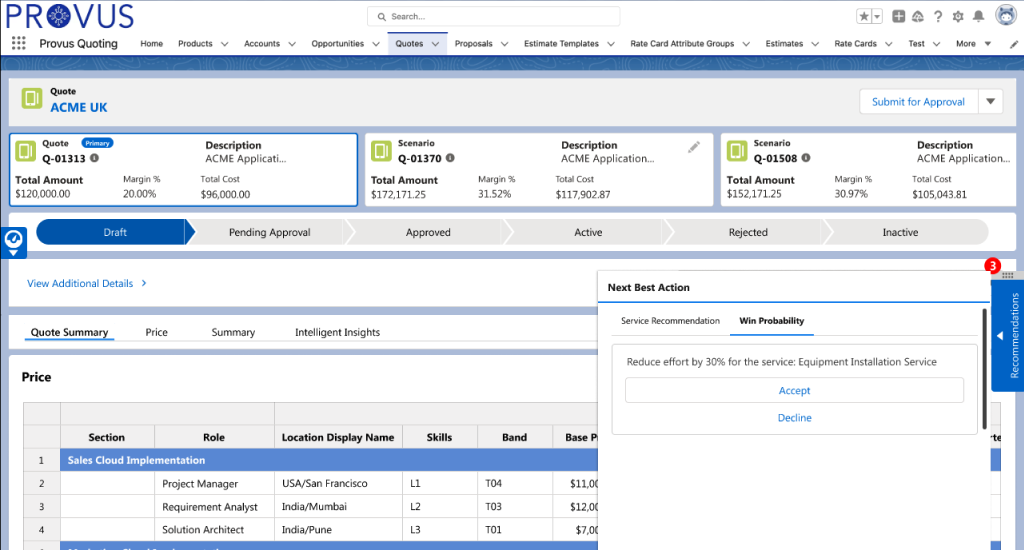The height and width of the screenshot is (550, 1024).
Task: Open the Intelligent Insights tab
Action: coord(338,332)
